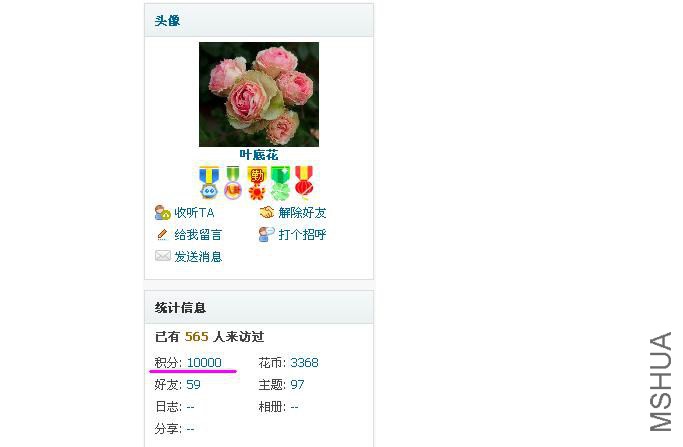This screenshot has width=683, height=447.
Task: Click the speech bubble icon for 打个招呼
Action: coord(267,234)
